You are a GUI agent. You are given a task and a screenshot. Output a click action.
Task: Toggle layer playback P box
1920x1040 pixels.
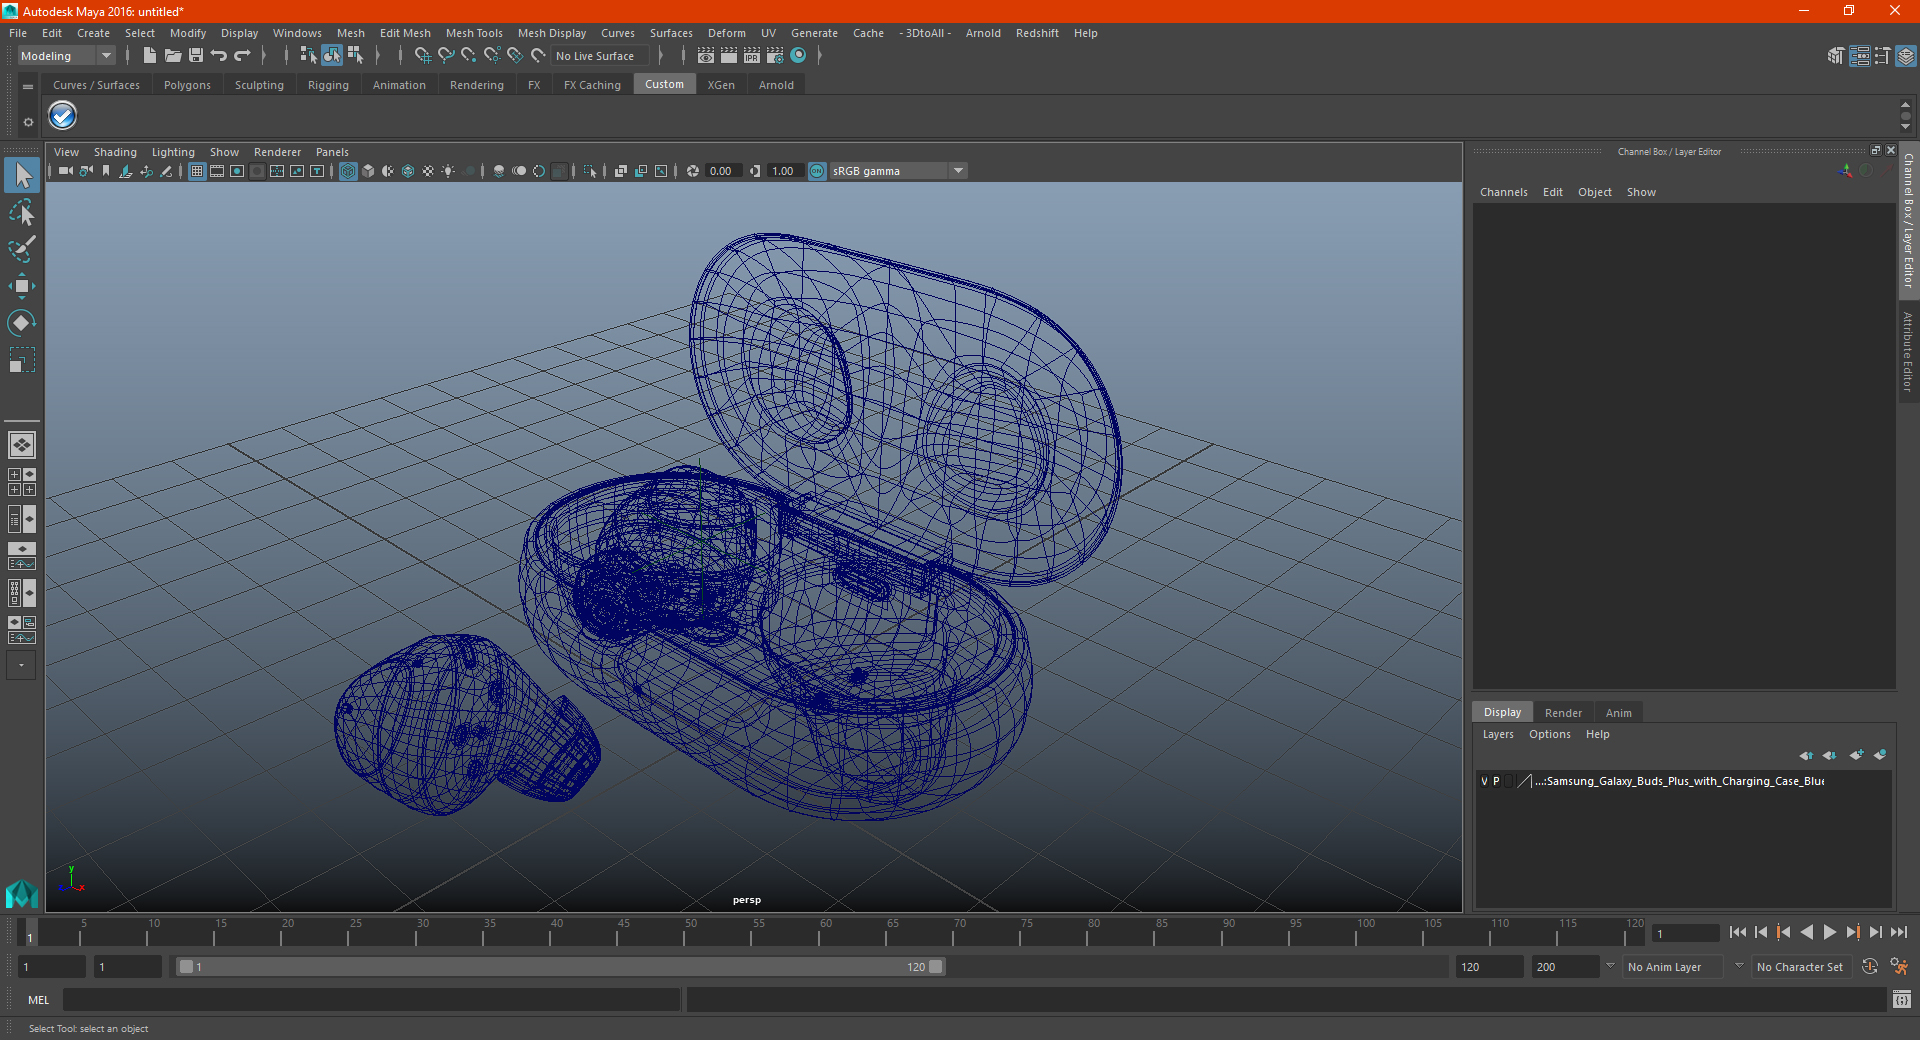click(x=1496, y=781)
